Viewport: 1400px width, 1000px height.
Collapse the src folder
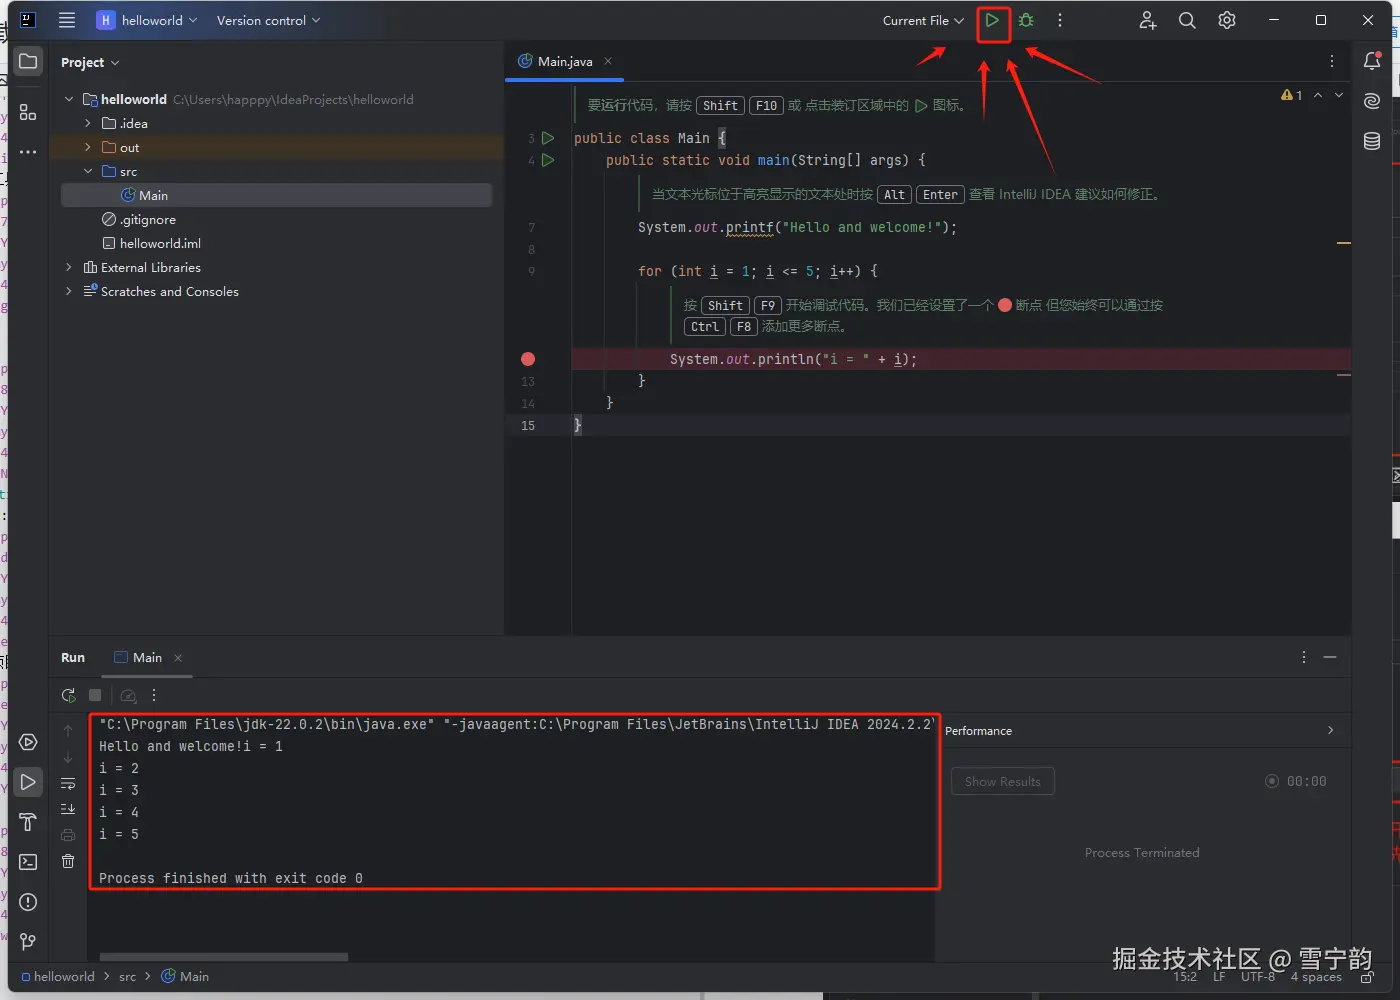tap(88, 171)
